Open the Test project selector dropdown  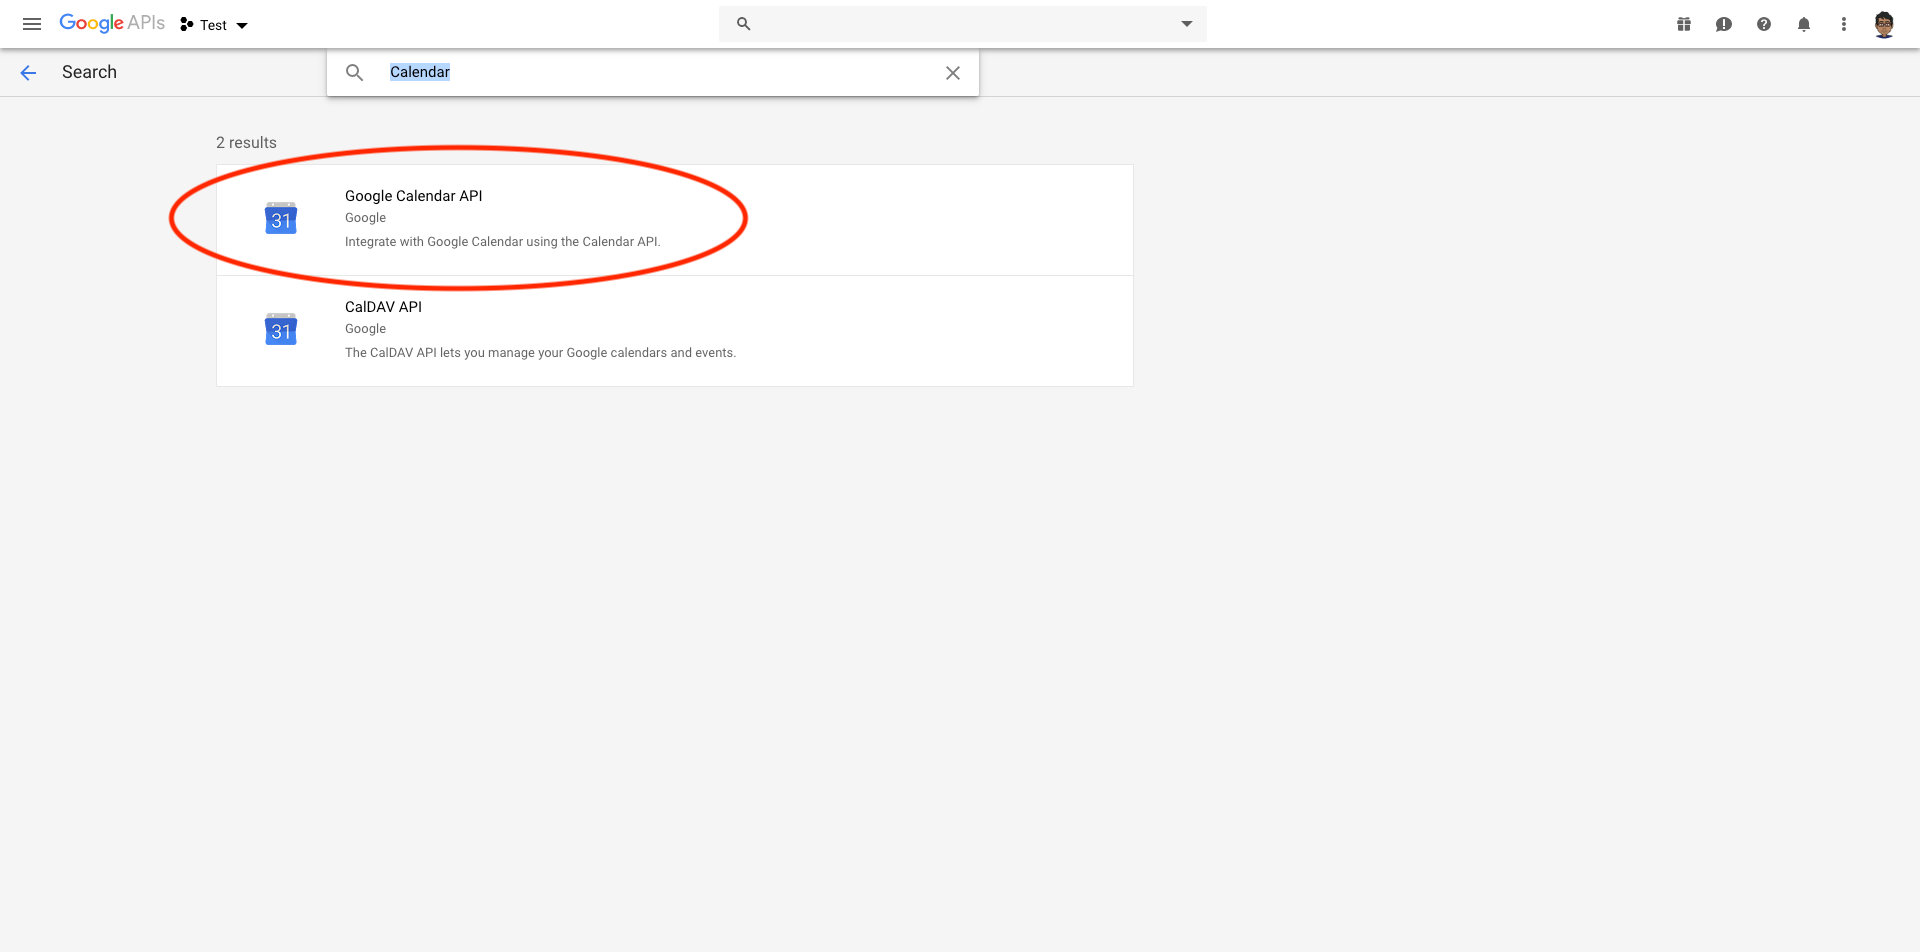tap(214, 25)
